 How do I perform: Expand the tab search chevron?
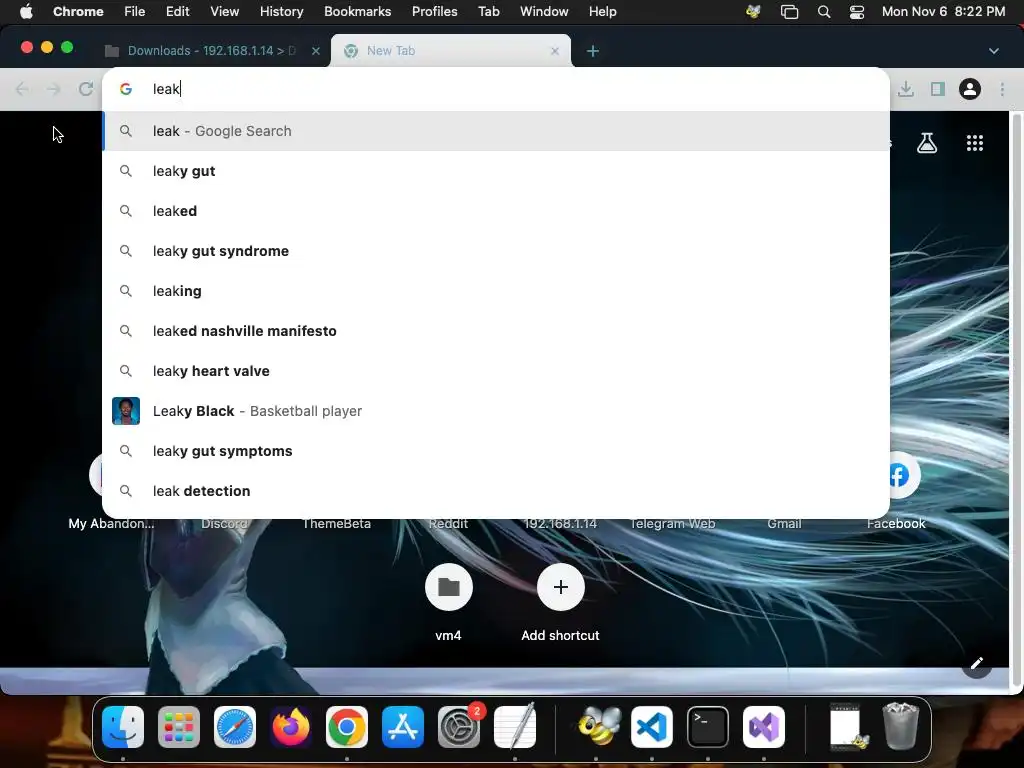click(993, 51)
